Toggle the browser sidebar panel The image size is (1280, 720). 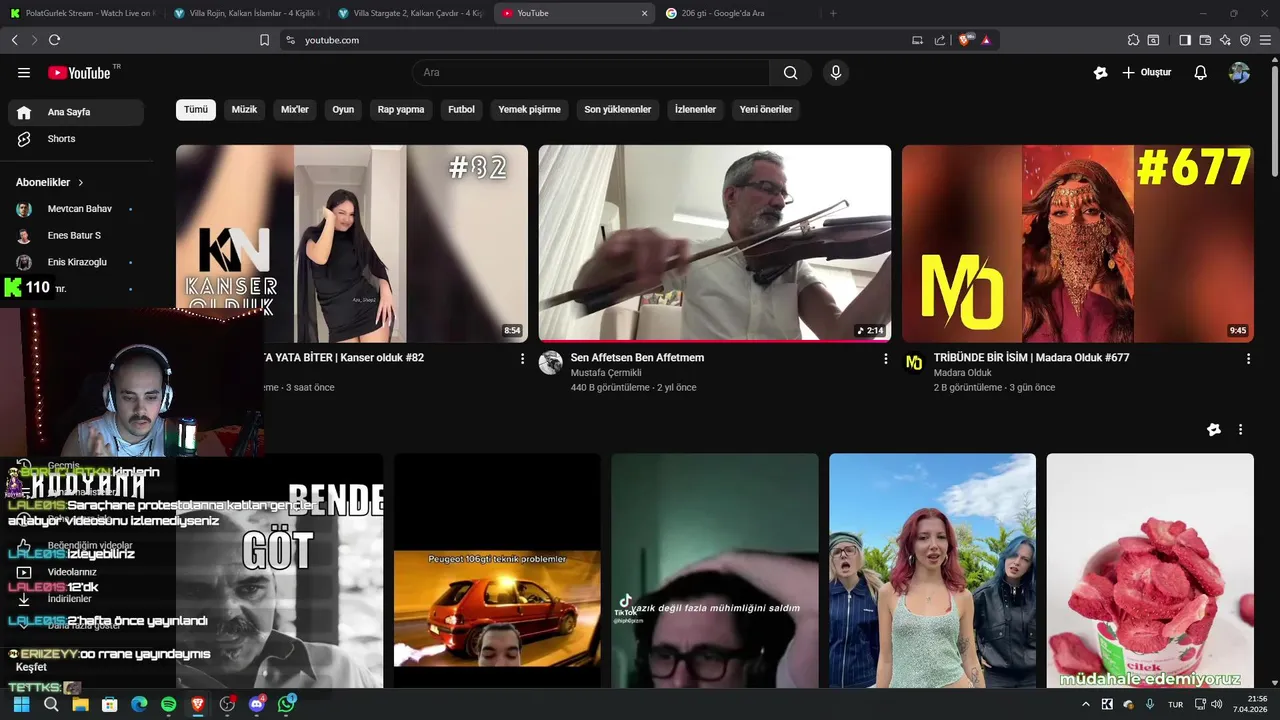pyautogui.click(x=1185, y=40)
